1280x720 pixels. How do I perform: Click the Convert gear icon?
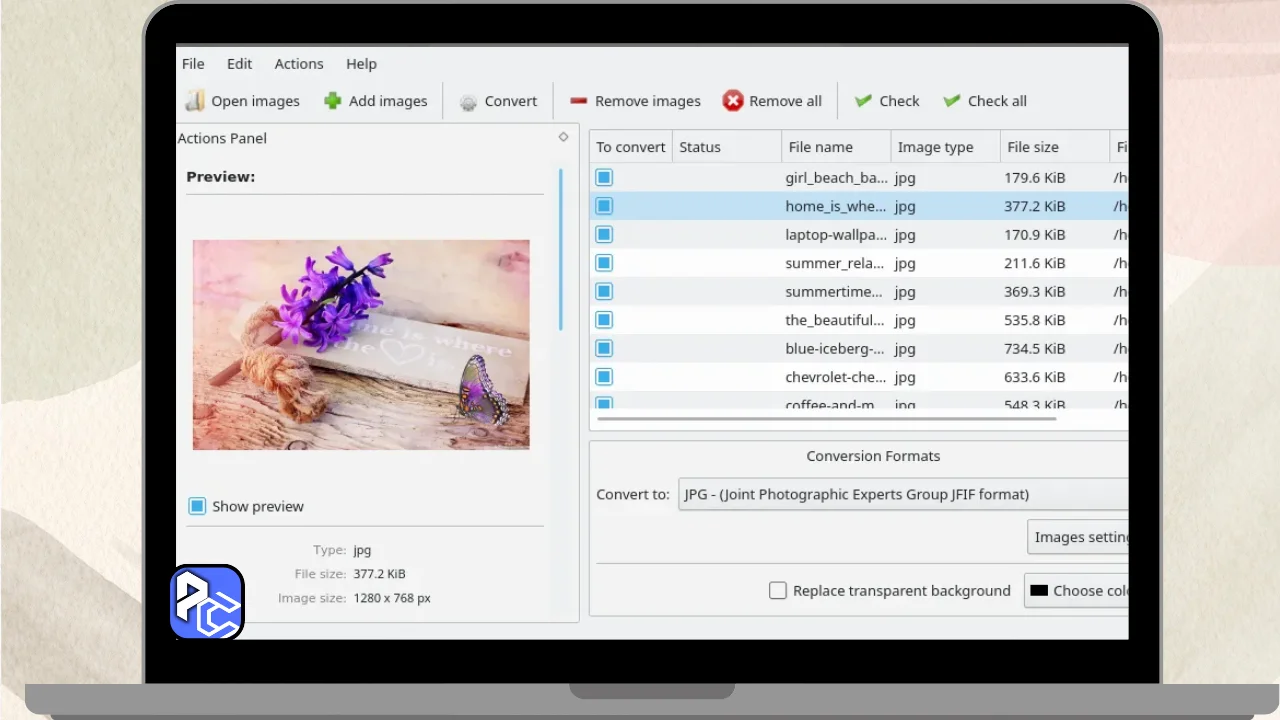click(x=468, y=102)
